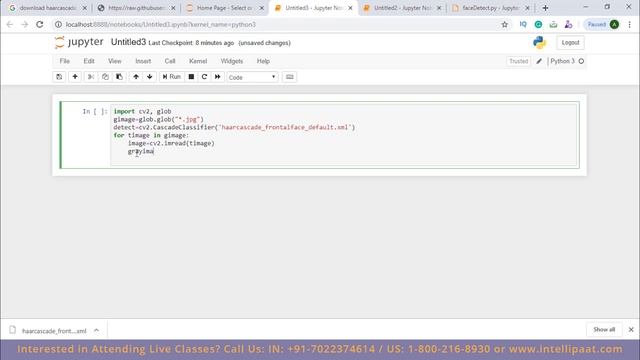Click the haarcascade XML filename string in code
640x360 pixels.
pos(285,127)
